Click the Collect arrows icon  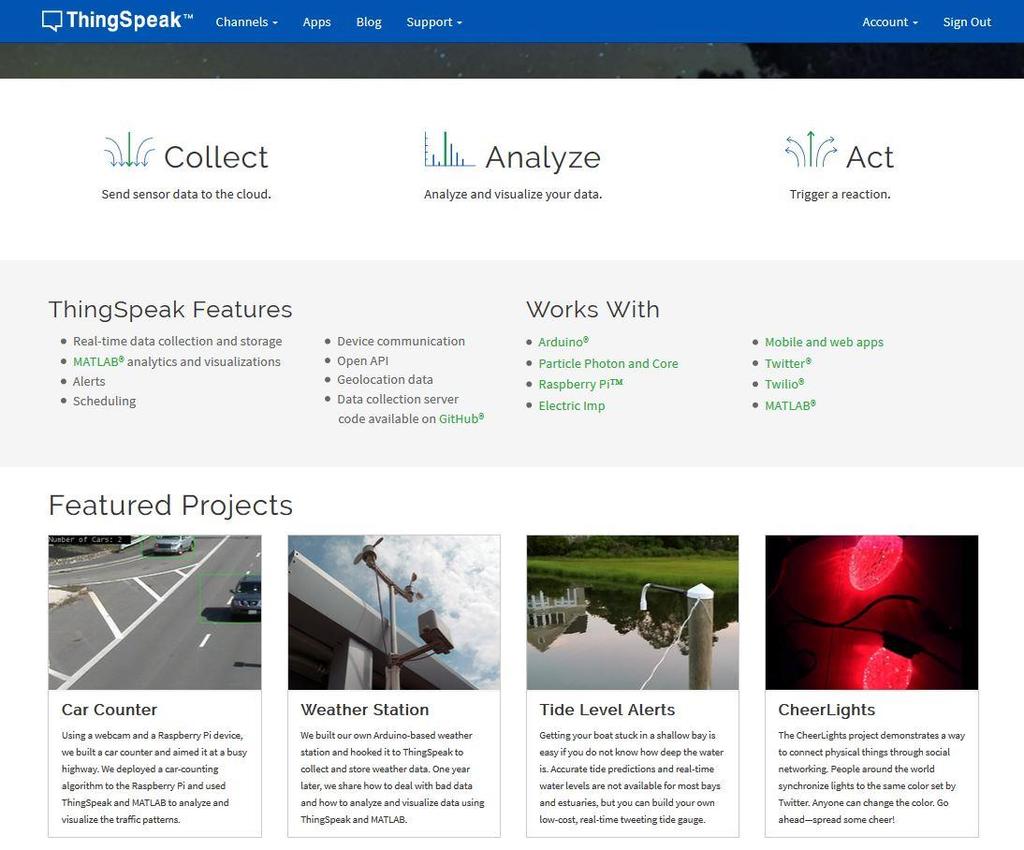click(x=129, y=150)
